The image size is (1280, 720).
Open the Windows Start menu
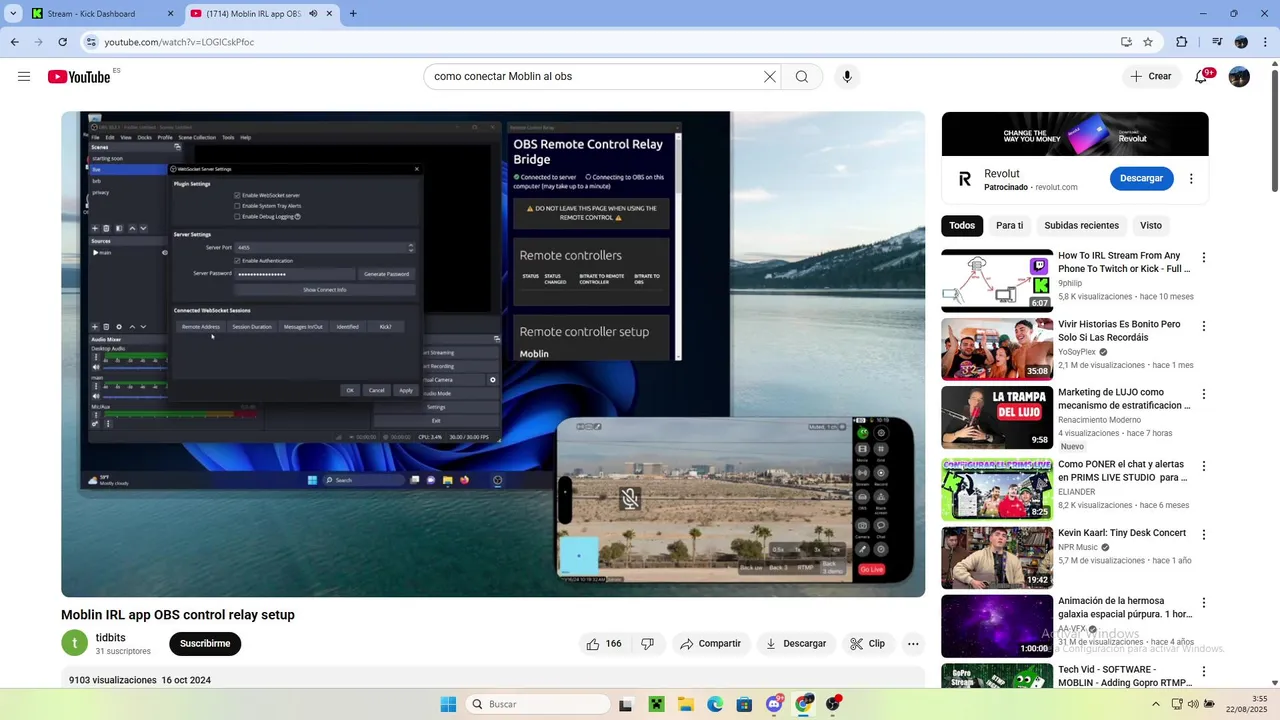(x=448, y=704)
